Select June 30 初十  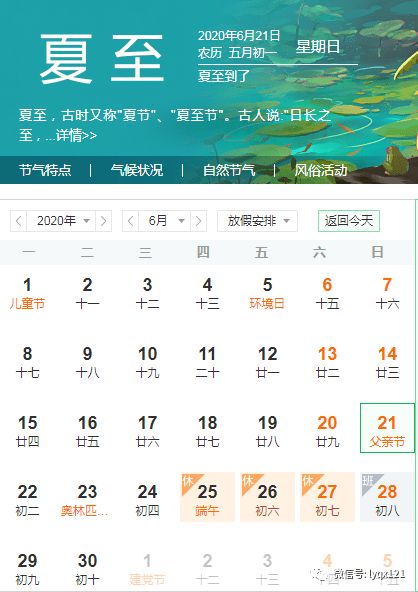(87, 569)
